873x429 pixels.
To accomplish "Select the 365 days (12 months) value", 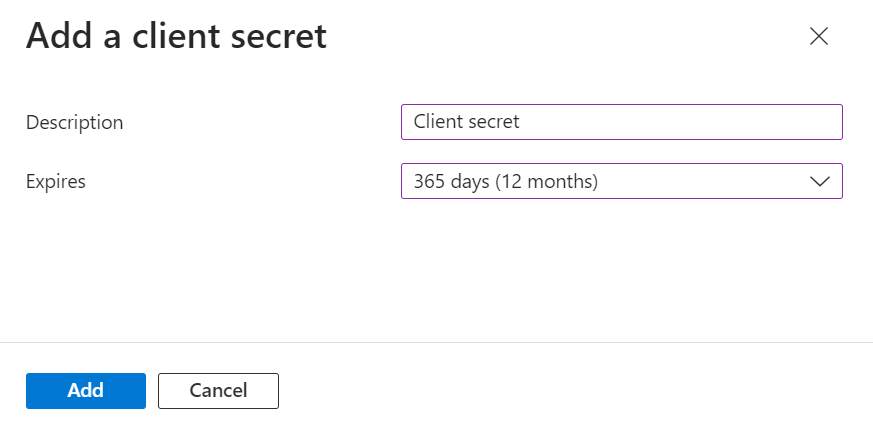I will point(505,182).
